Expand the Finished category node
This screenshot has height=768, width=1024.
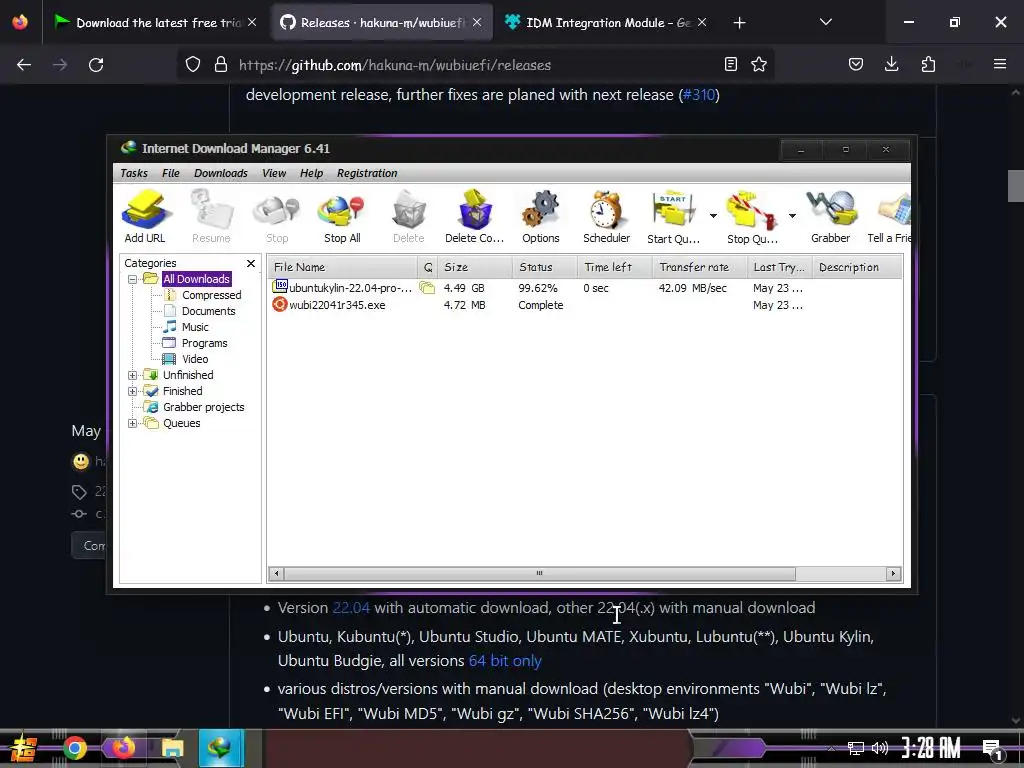coord(133,391)
